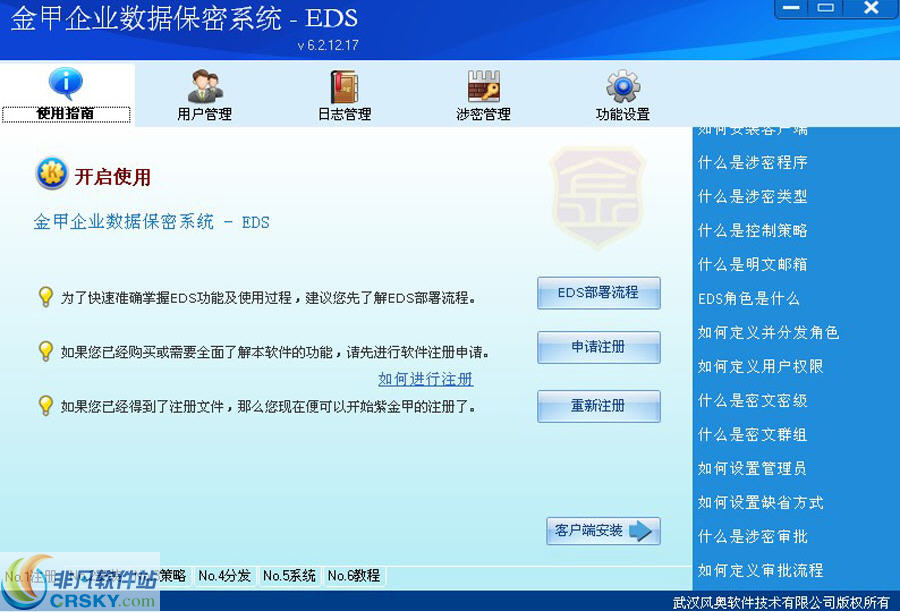Screen dimensions: 900x612
Task: Click the 申请注册 button
Action: [x=599, y=347]
